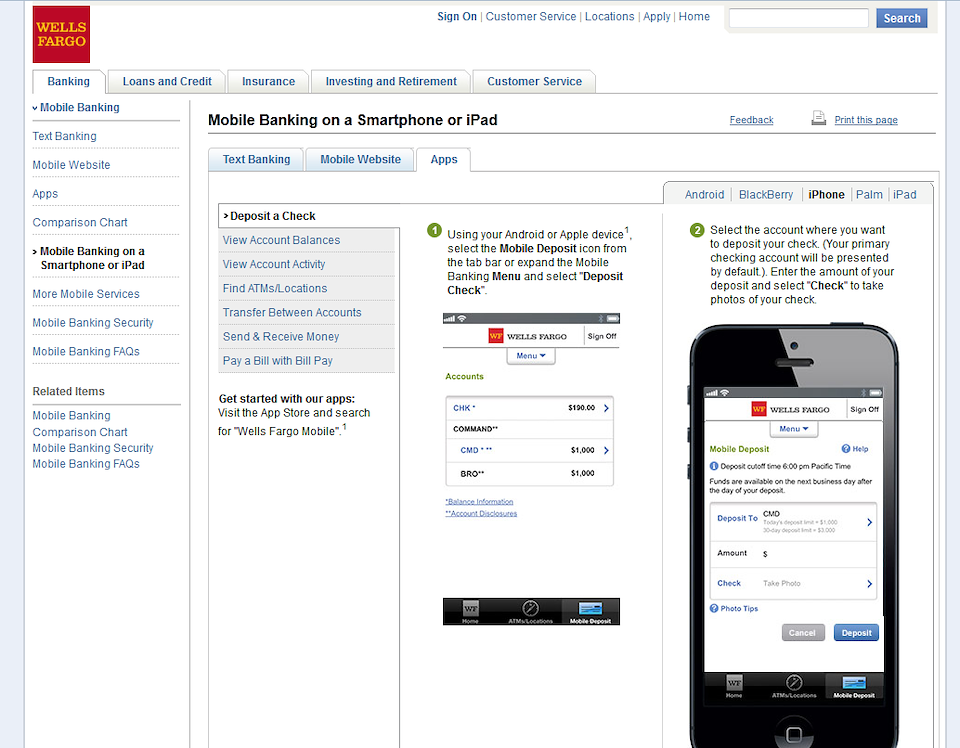Image resolution: width=960 pixels, height=748 pixels.
Task: Click the Feedback link
Action: pos(751,120)
